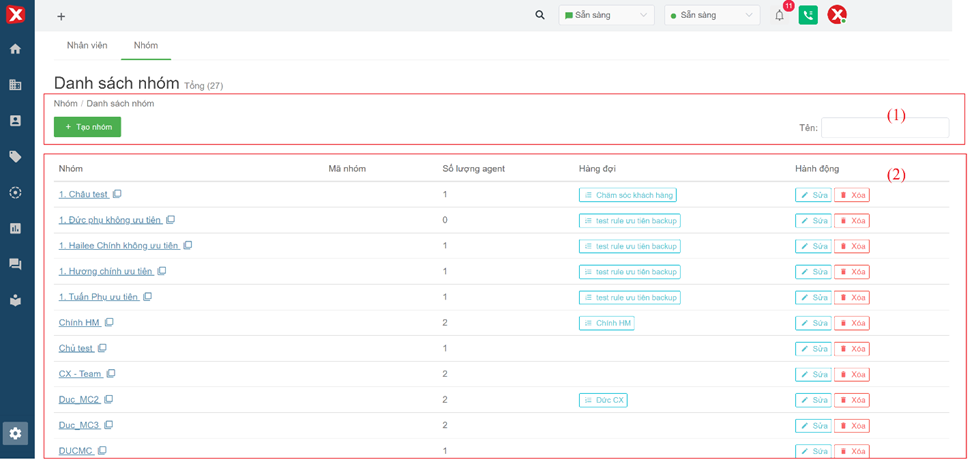The height and width of the screenshot is (460, 974).
Task: Expand the call status 'Sẵn sàng' dropdown
Action: [712, 15]
